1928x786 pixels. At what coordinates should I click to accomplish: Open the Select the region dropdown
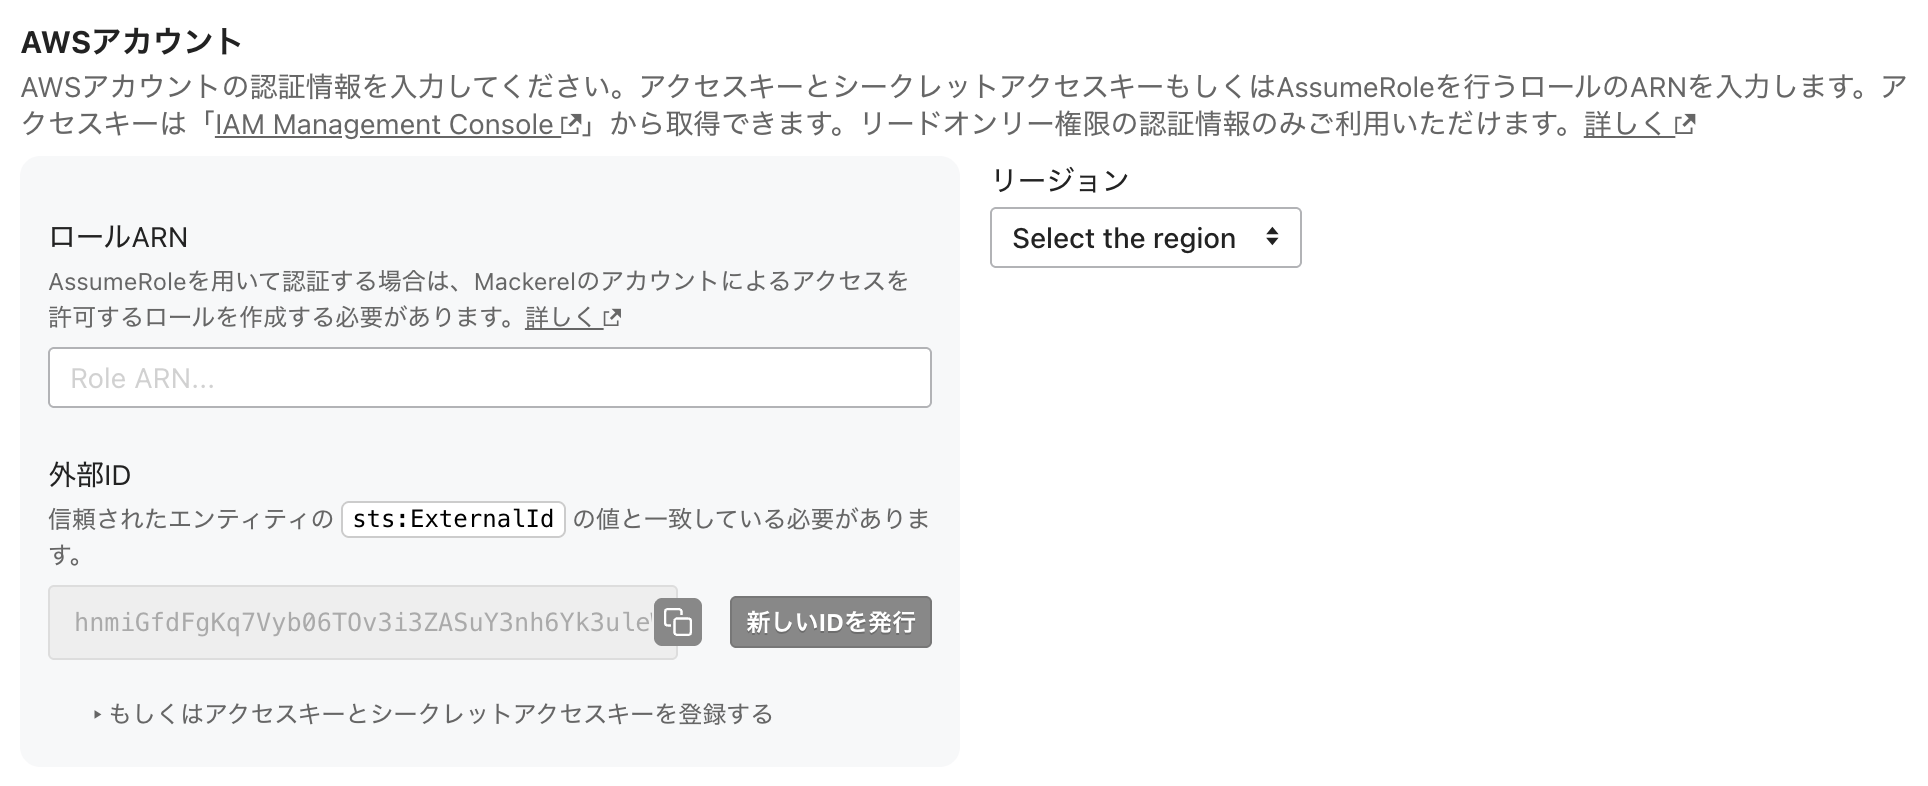click(x=1124, y=238)
